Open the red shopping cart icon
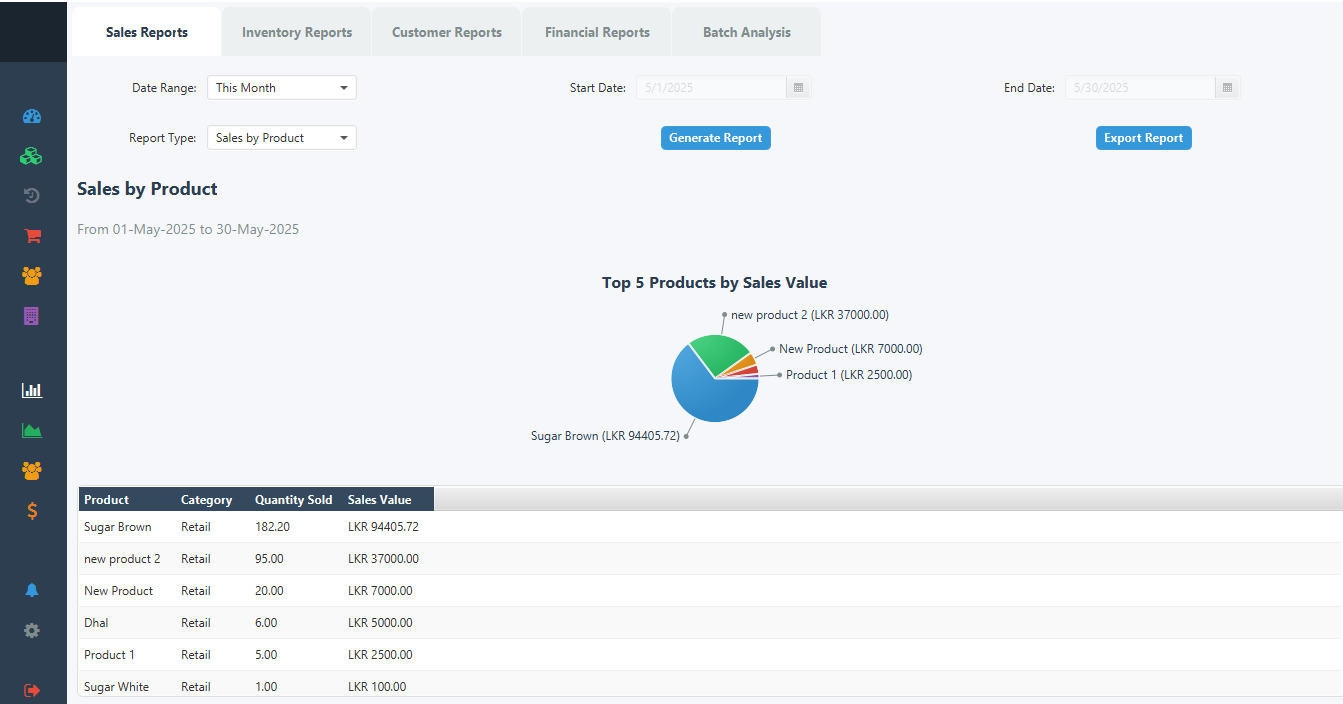Viewport: 1343px width, 704px height. point(32,236)
